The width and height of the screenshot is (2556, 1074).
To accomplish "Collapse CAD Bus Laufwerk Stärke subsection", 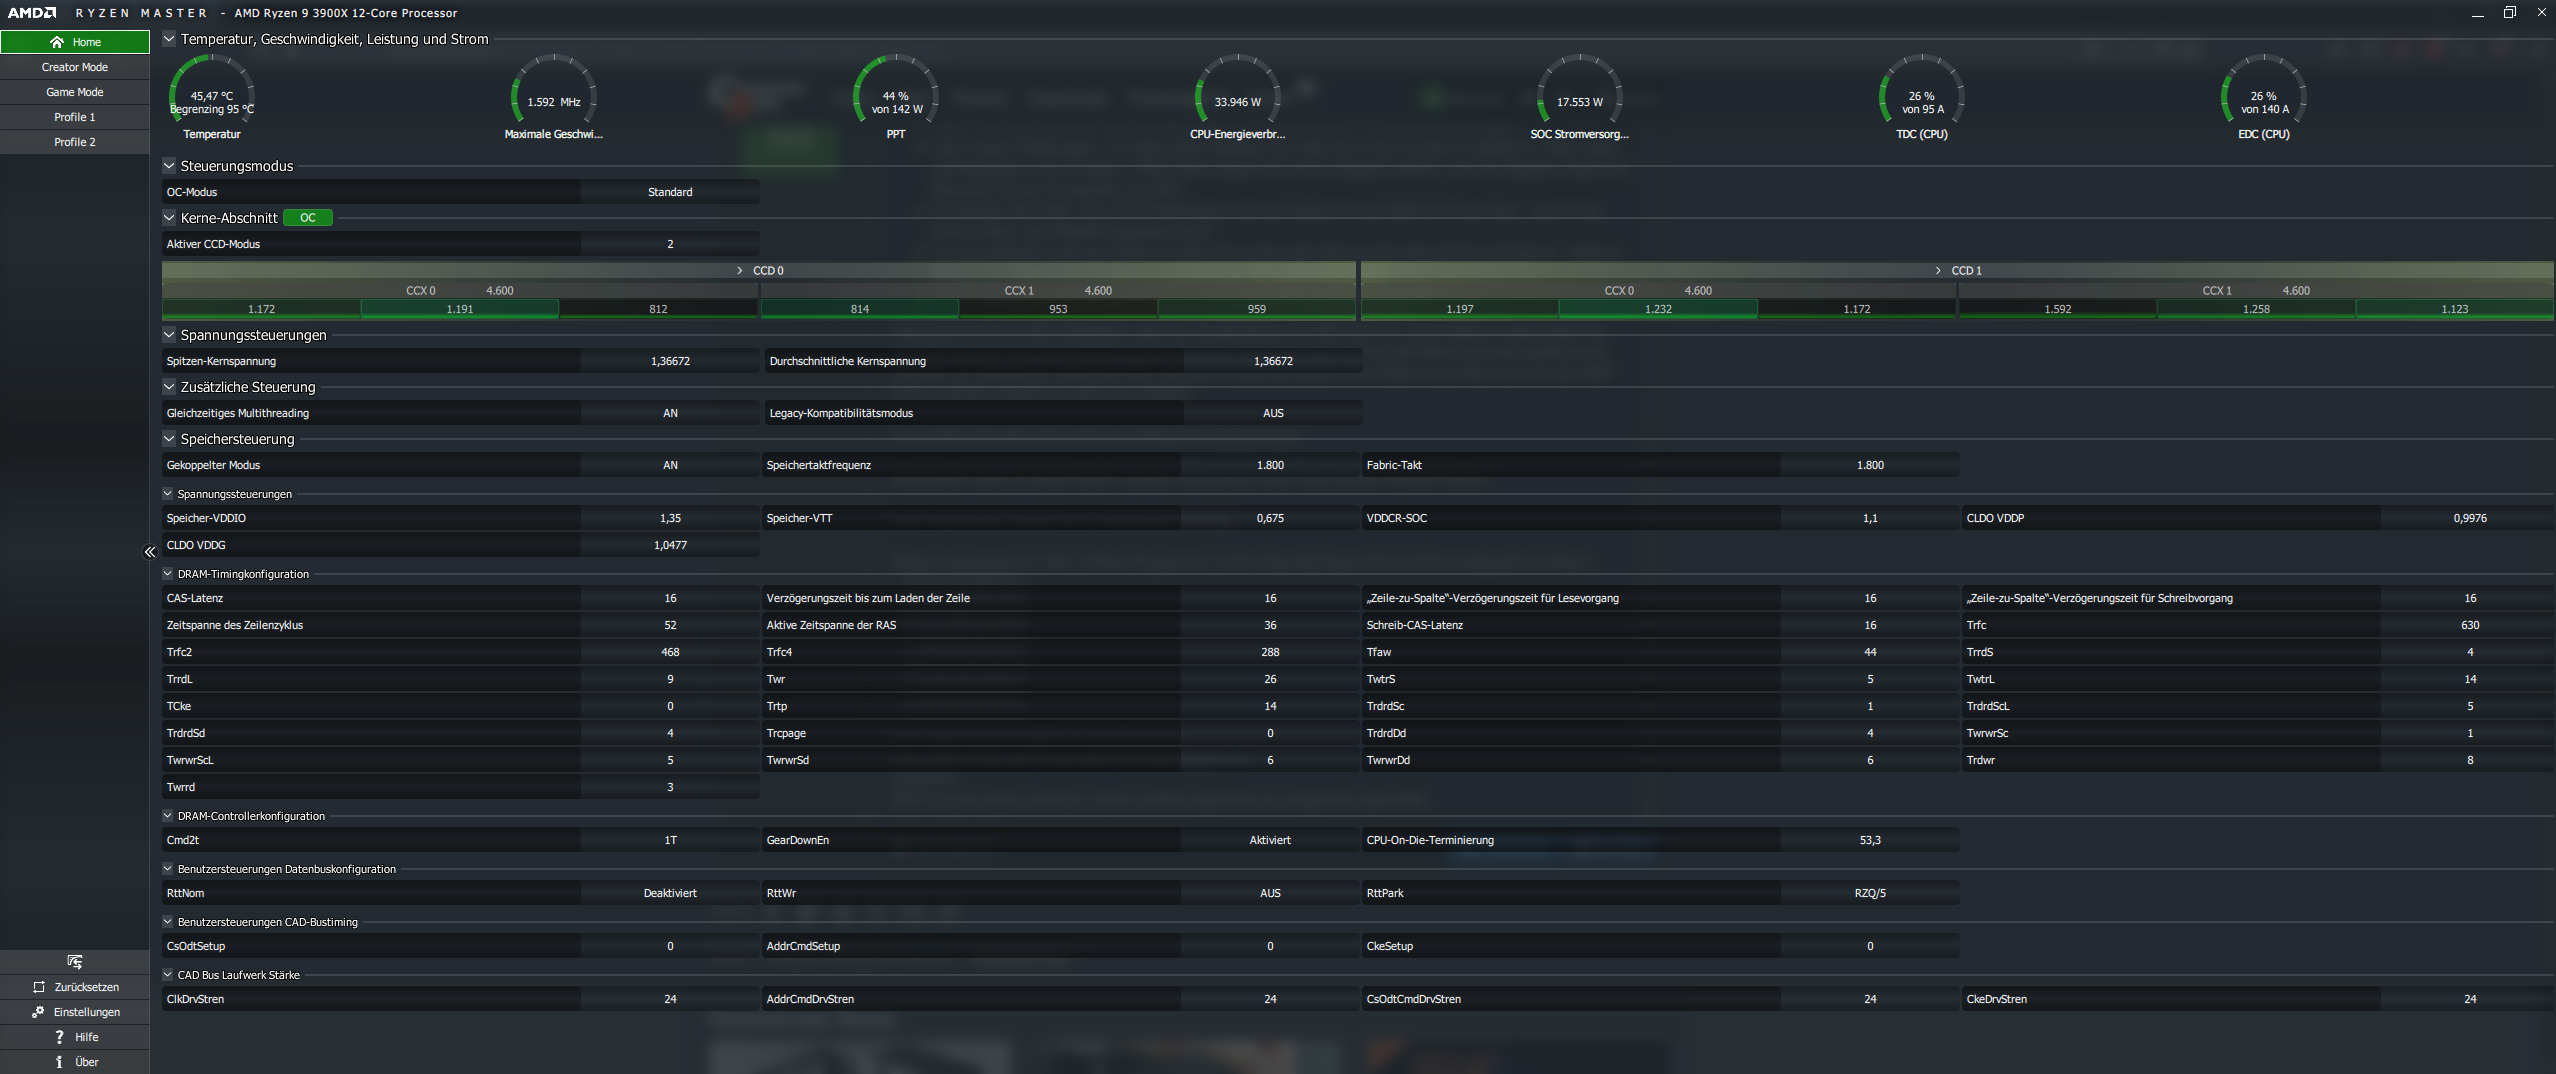I will coord(168,975).
